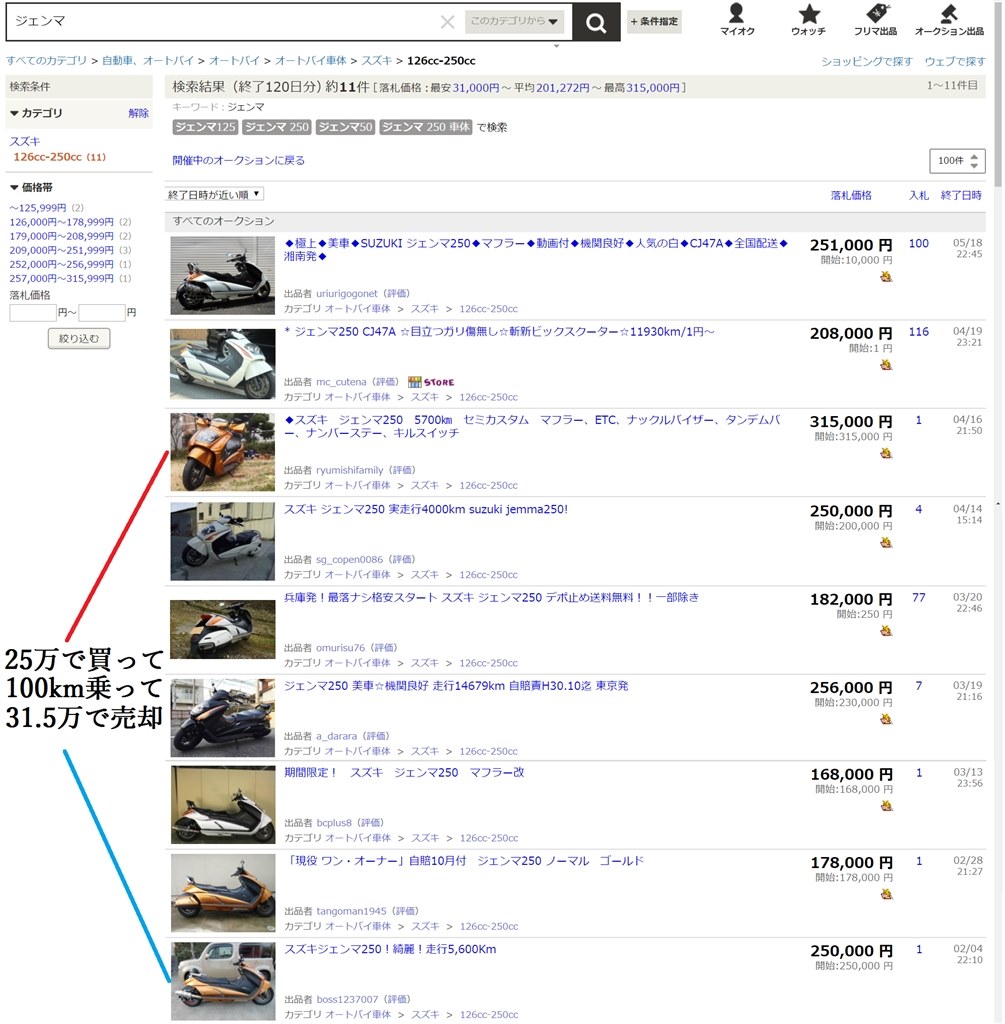Open 終了日時が近い順 sort dropdown
This screenshot has width=1005, height=1024.
point(214,195)
